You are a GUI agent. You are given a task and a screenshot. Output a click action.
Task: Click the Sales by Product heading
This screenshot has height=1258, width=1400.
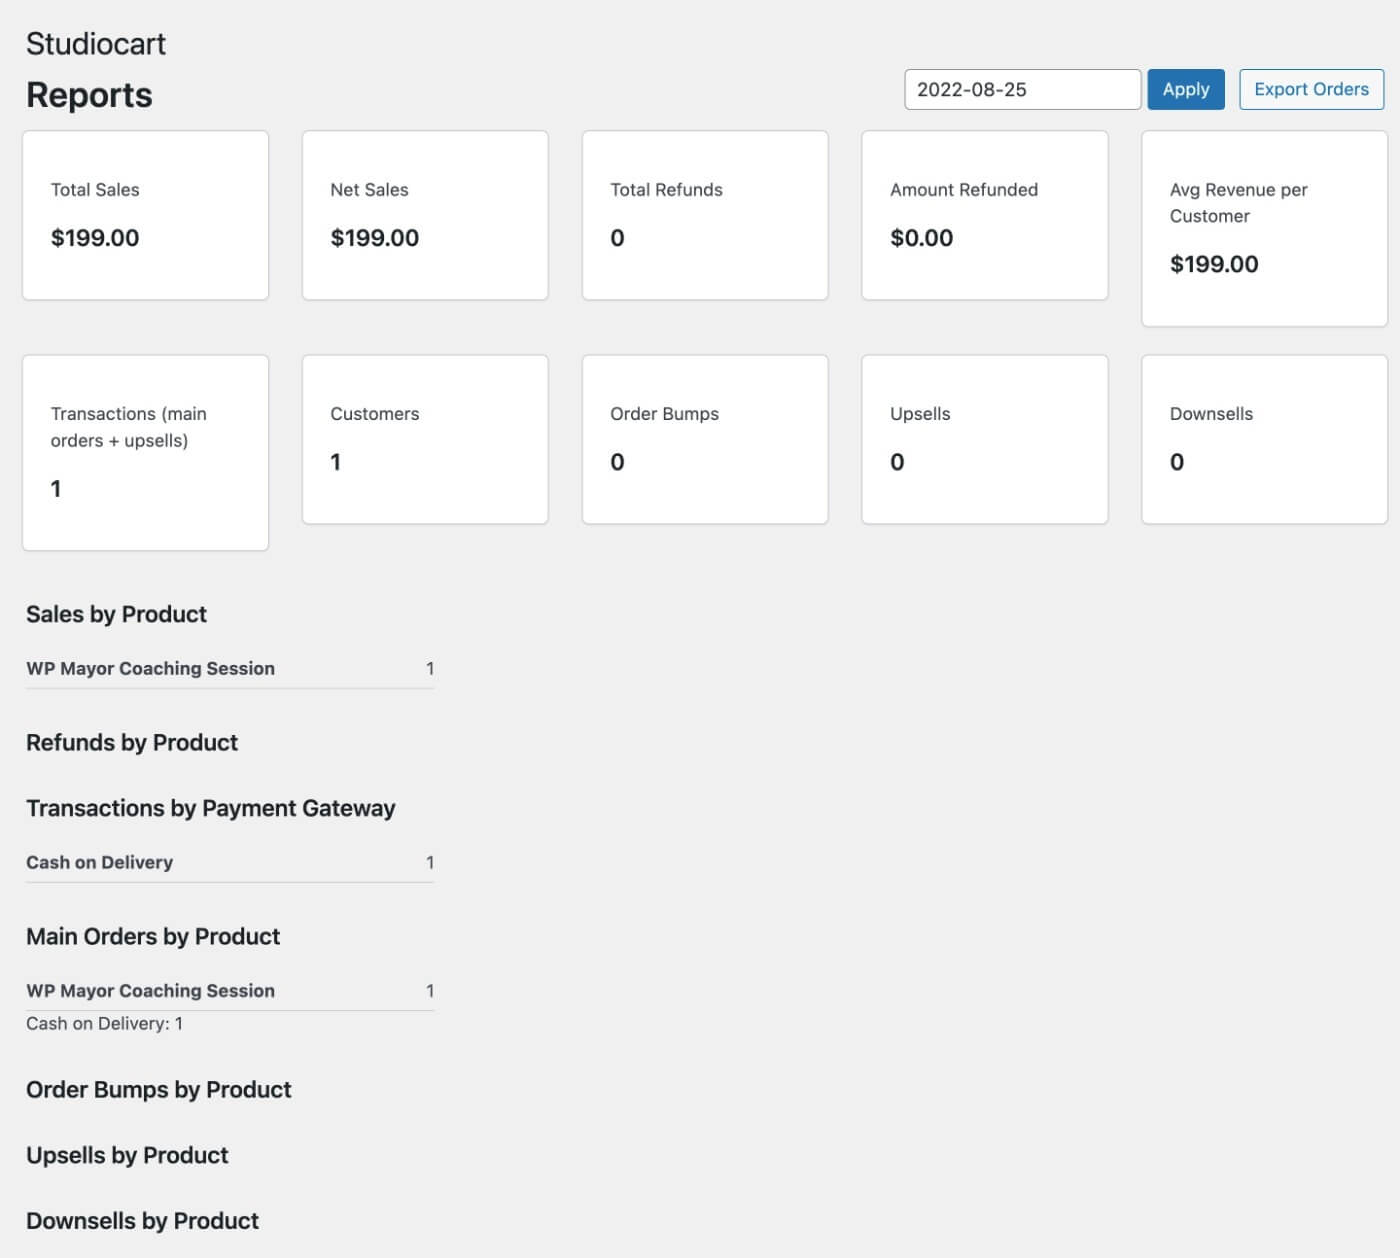[x=116, y=614]
